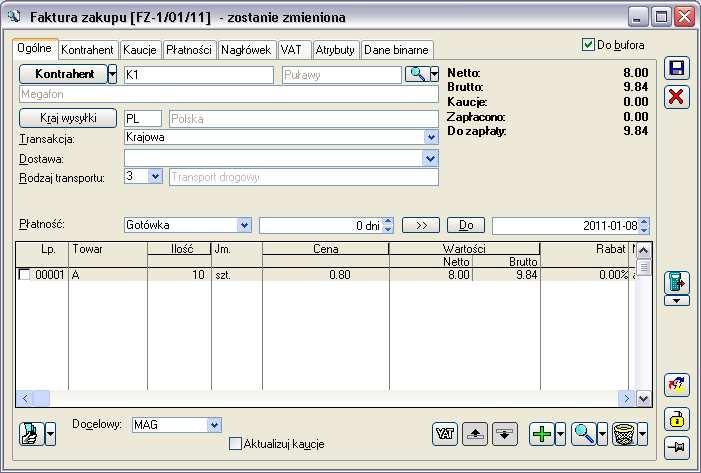Click the application icon in the title bar
The image size is (701, 473).
click(15, 17)
